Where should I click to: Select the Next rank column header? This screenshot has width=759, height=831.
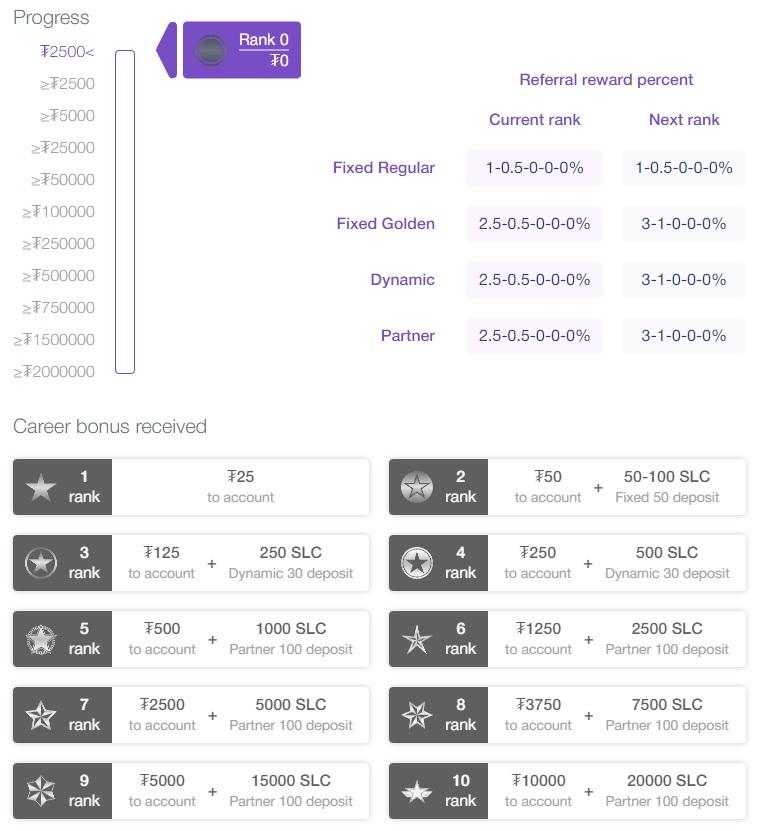[x=684, y=120]
